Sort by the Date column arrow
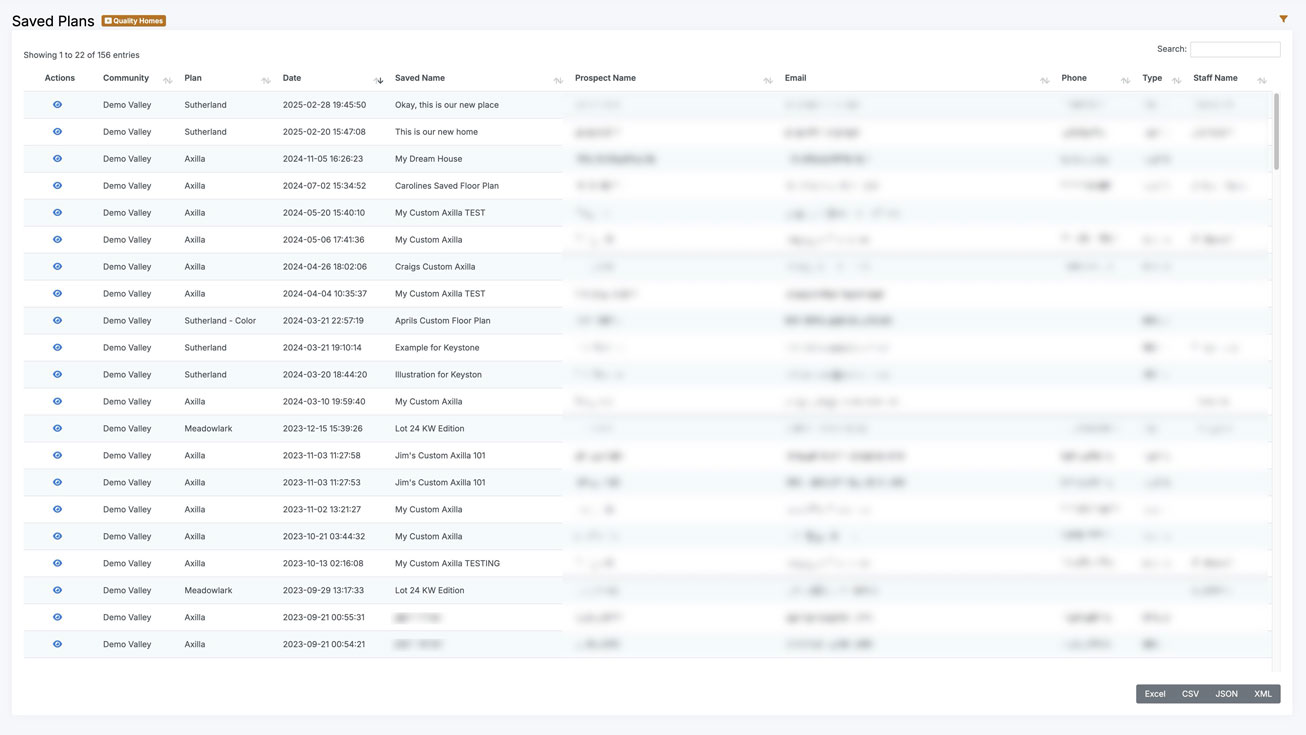1306x735 pixels. click(x=379, y=79)
